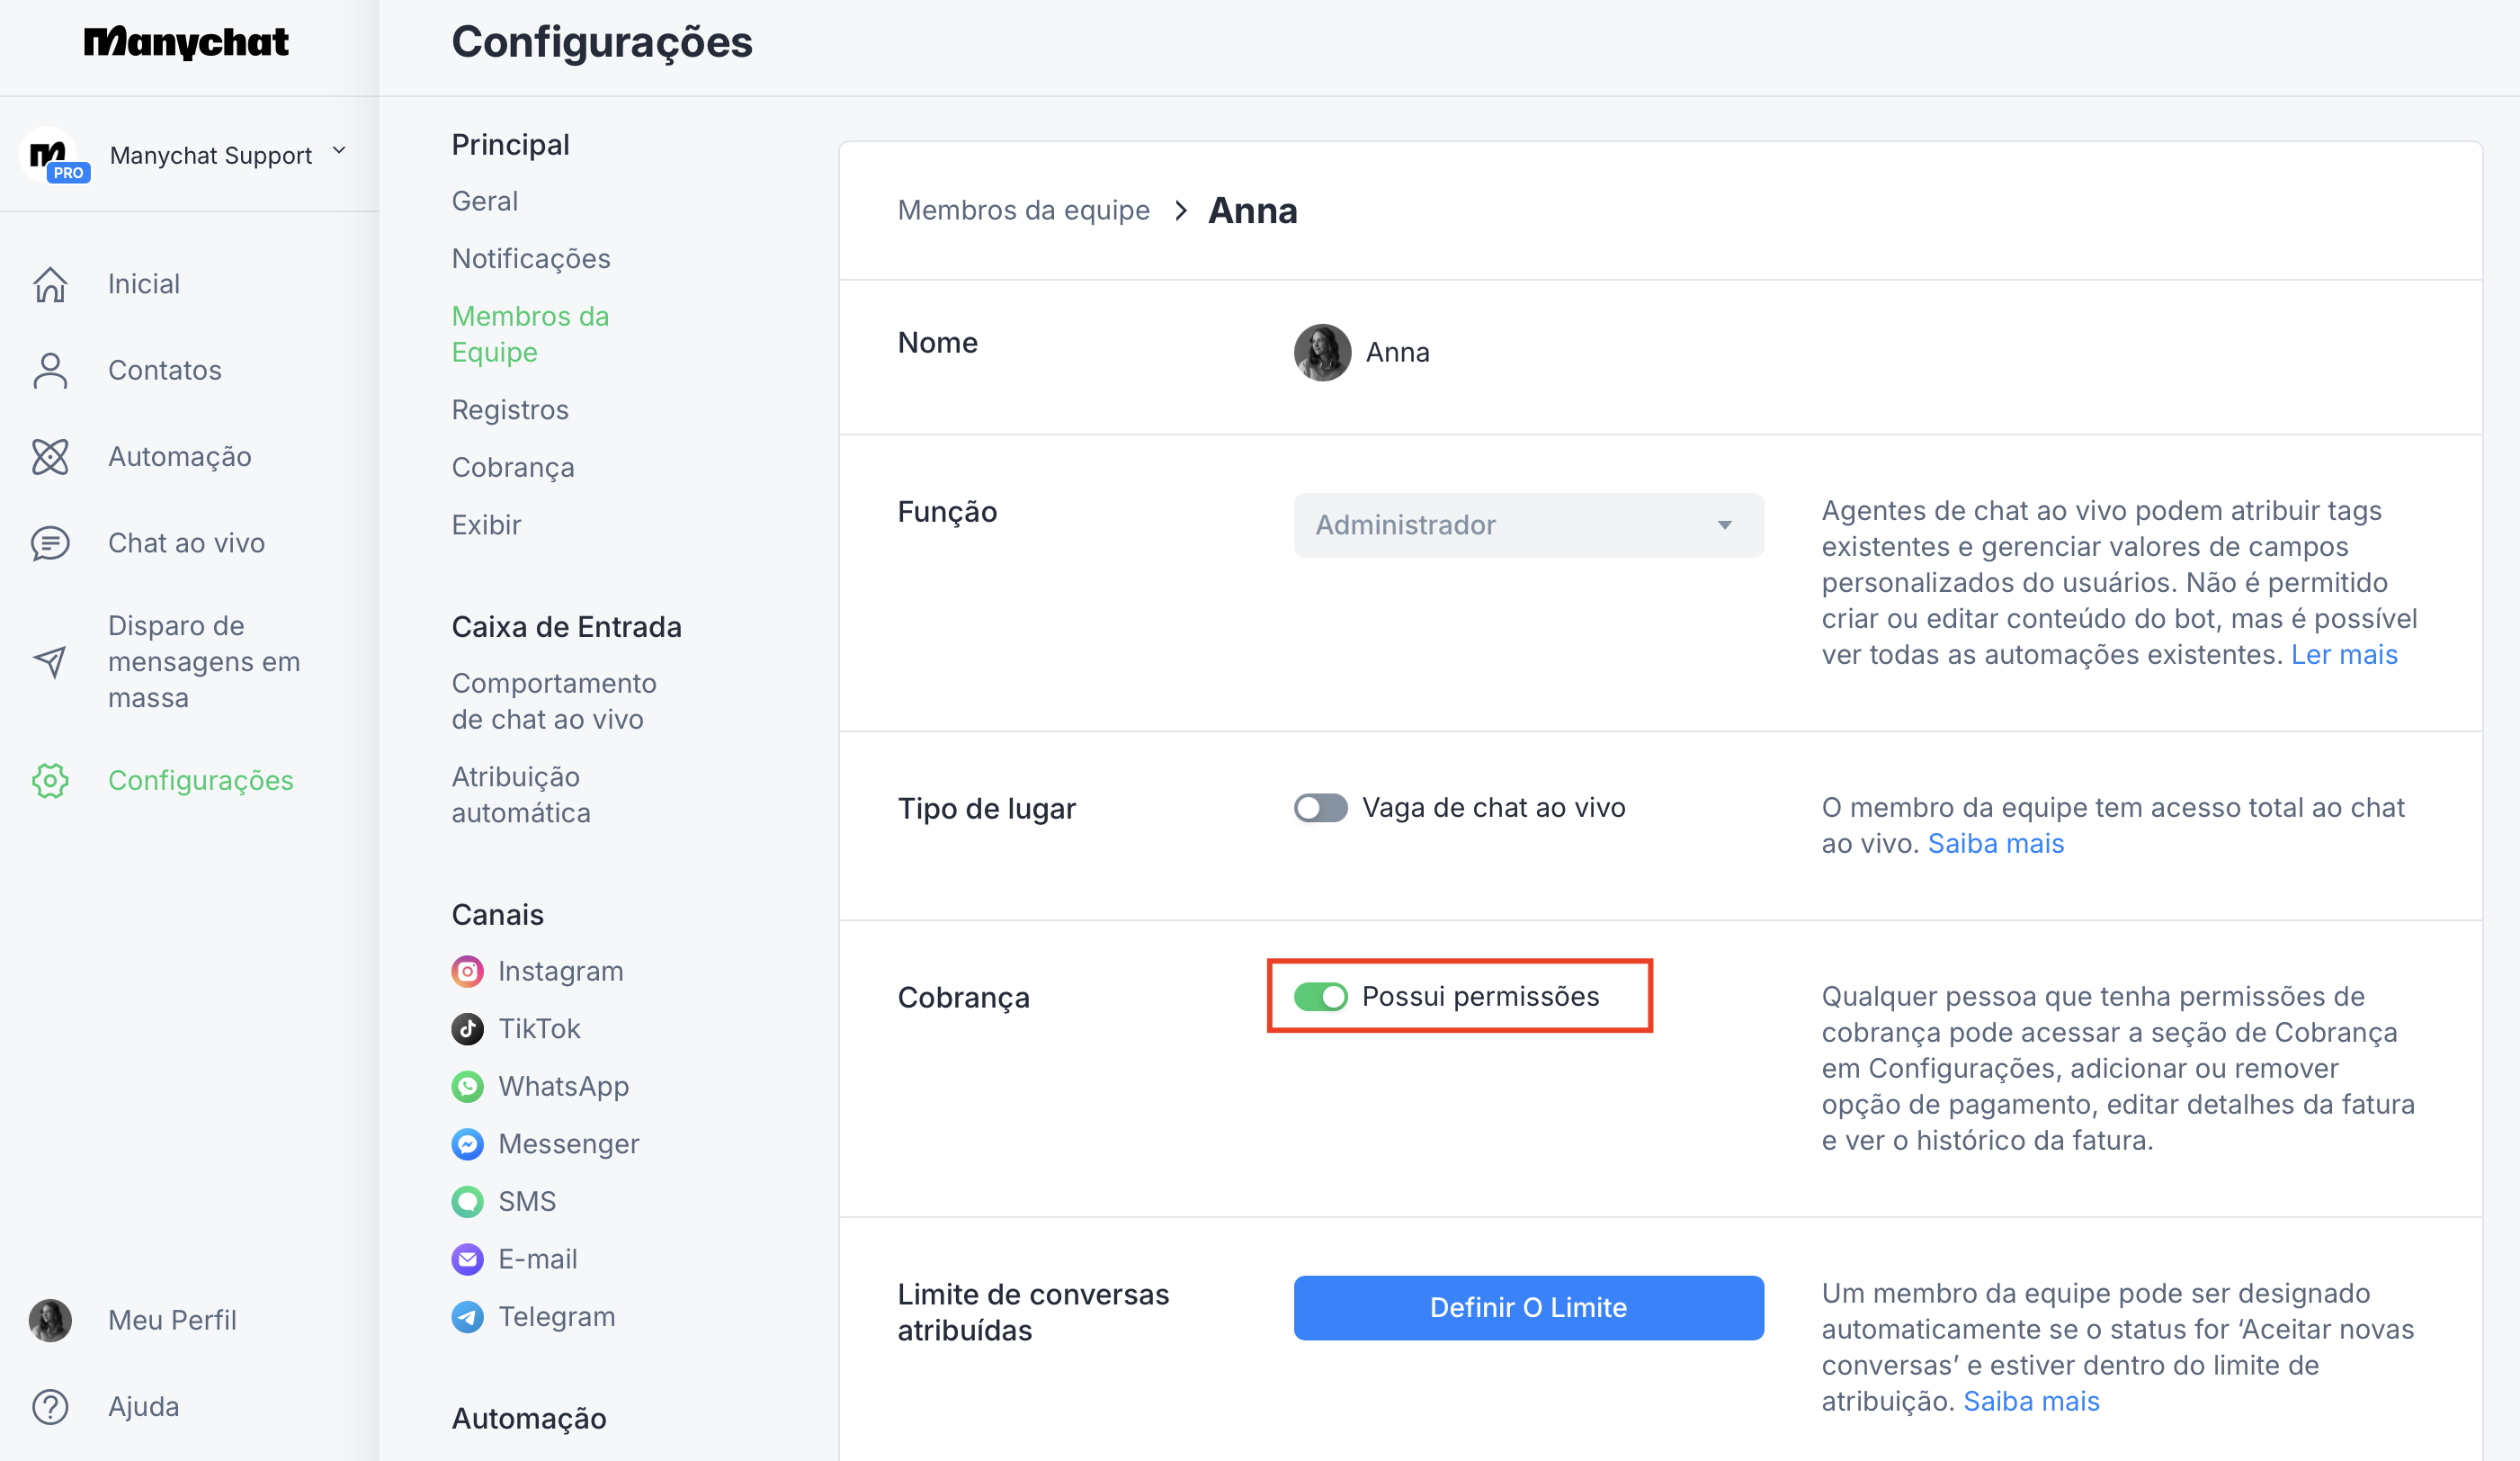
Task: Open Meu Perfil from sidebar avatar
Action: coord(50,1320)
